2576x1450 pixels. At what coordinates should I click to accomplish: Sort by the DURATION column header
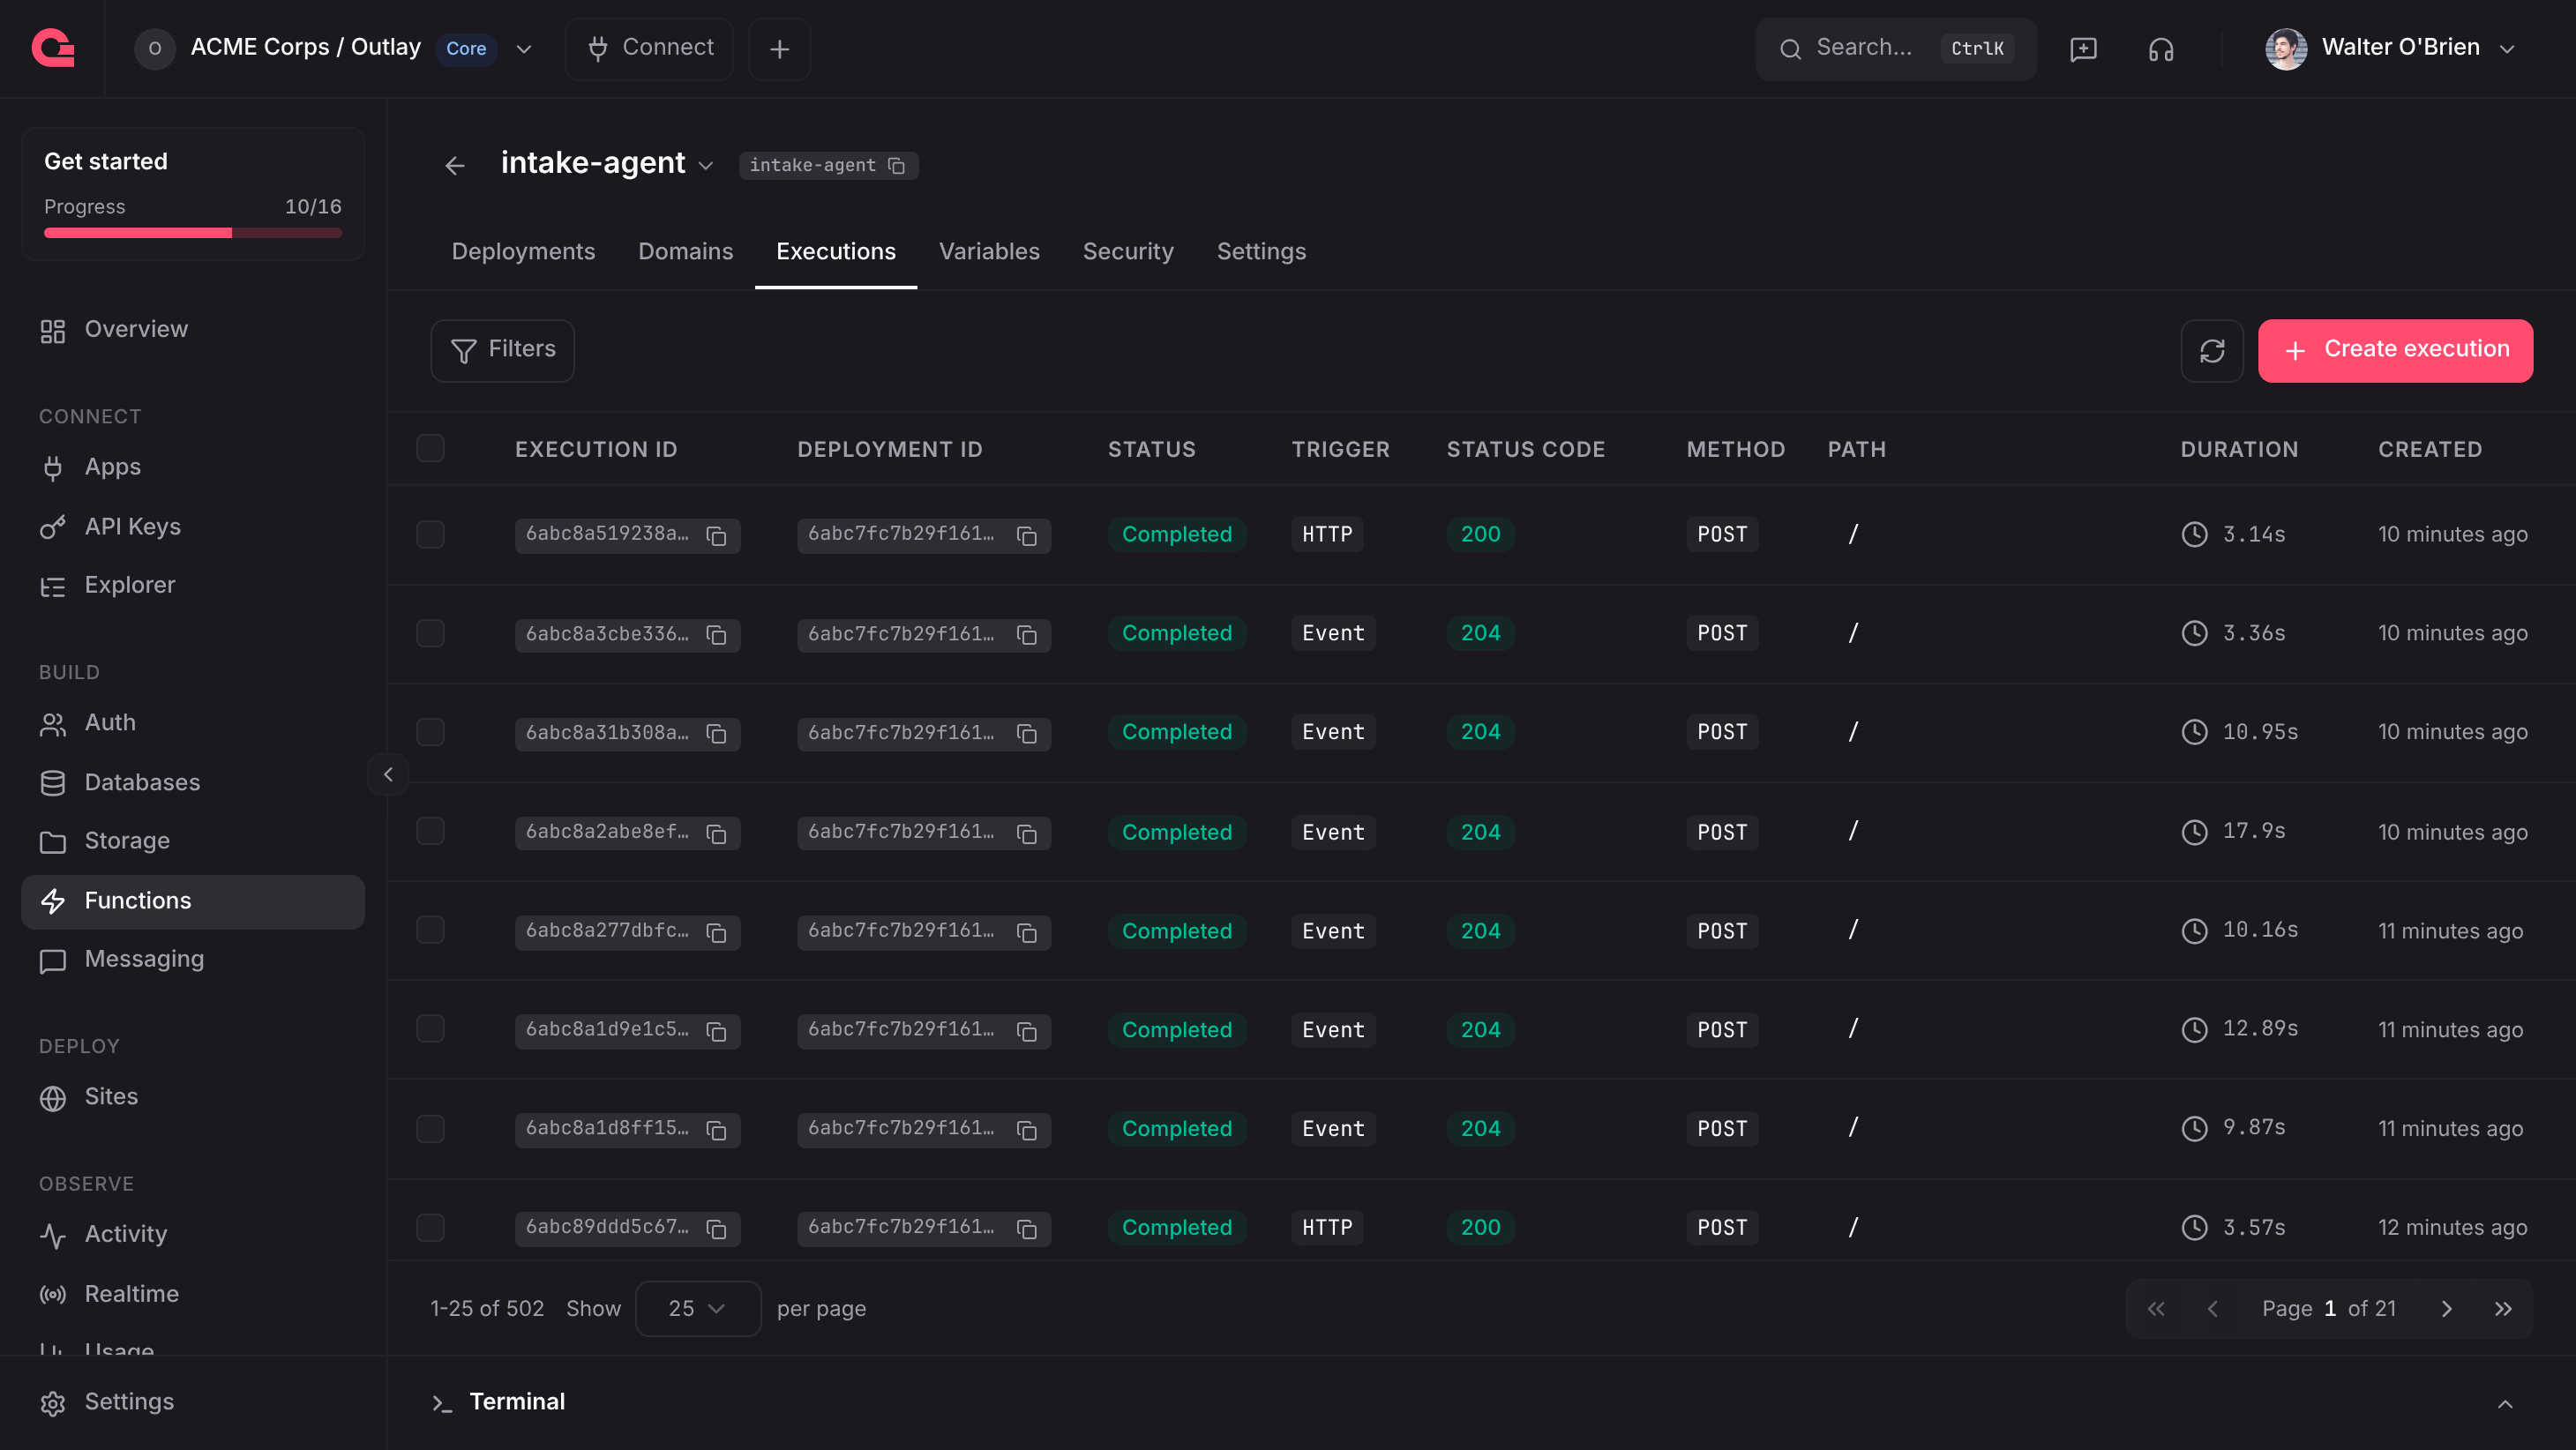coord(2238,450)
